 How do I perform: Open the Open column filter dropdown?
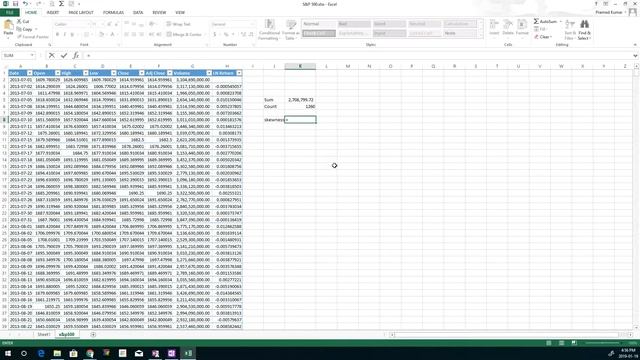pyautogui.click(x=58, y=73)
